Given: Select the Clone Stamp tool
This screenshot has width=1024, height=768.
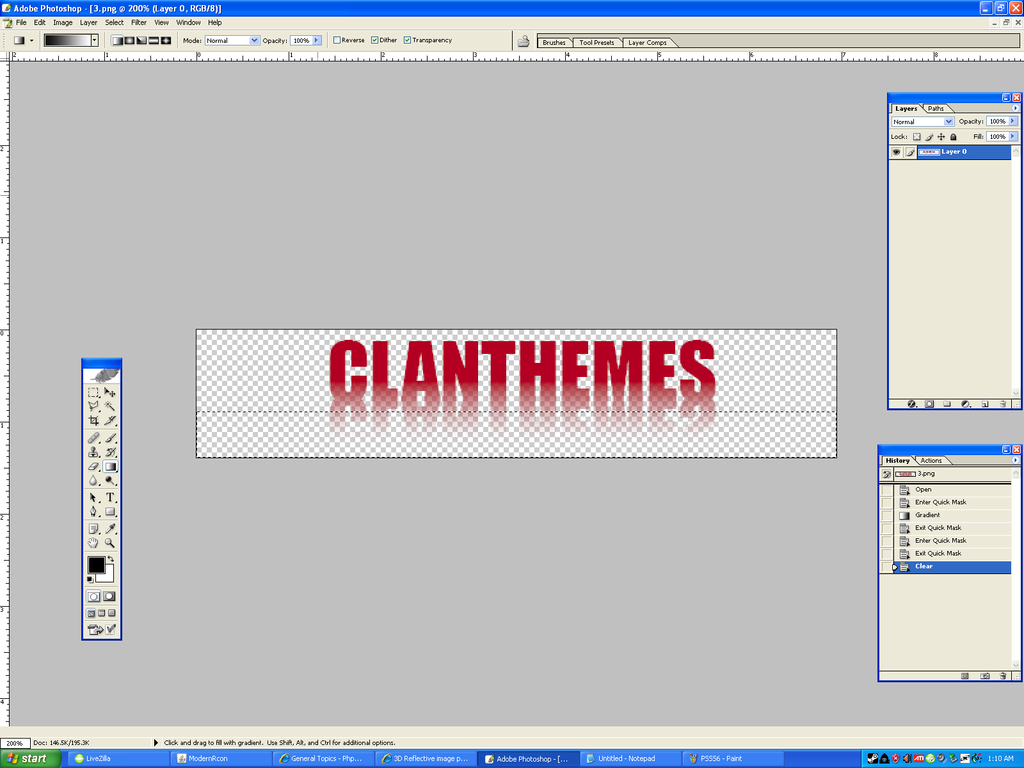Looking at the screenshot, I should [x=93, y=452].
